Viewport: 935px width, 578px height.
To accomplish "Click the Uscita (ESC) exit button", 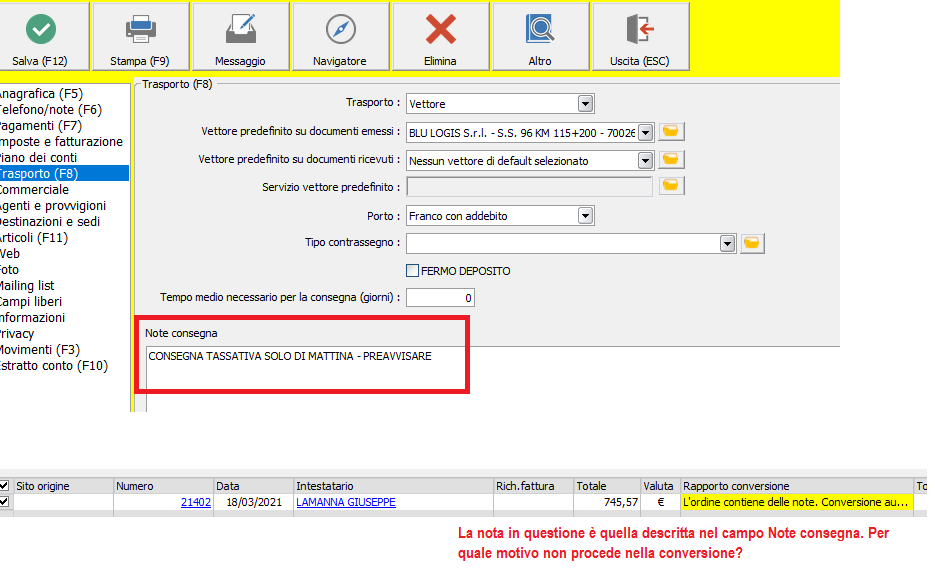I will (640, 36).
